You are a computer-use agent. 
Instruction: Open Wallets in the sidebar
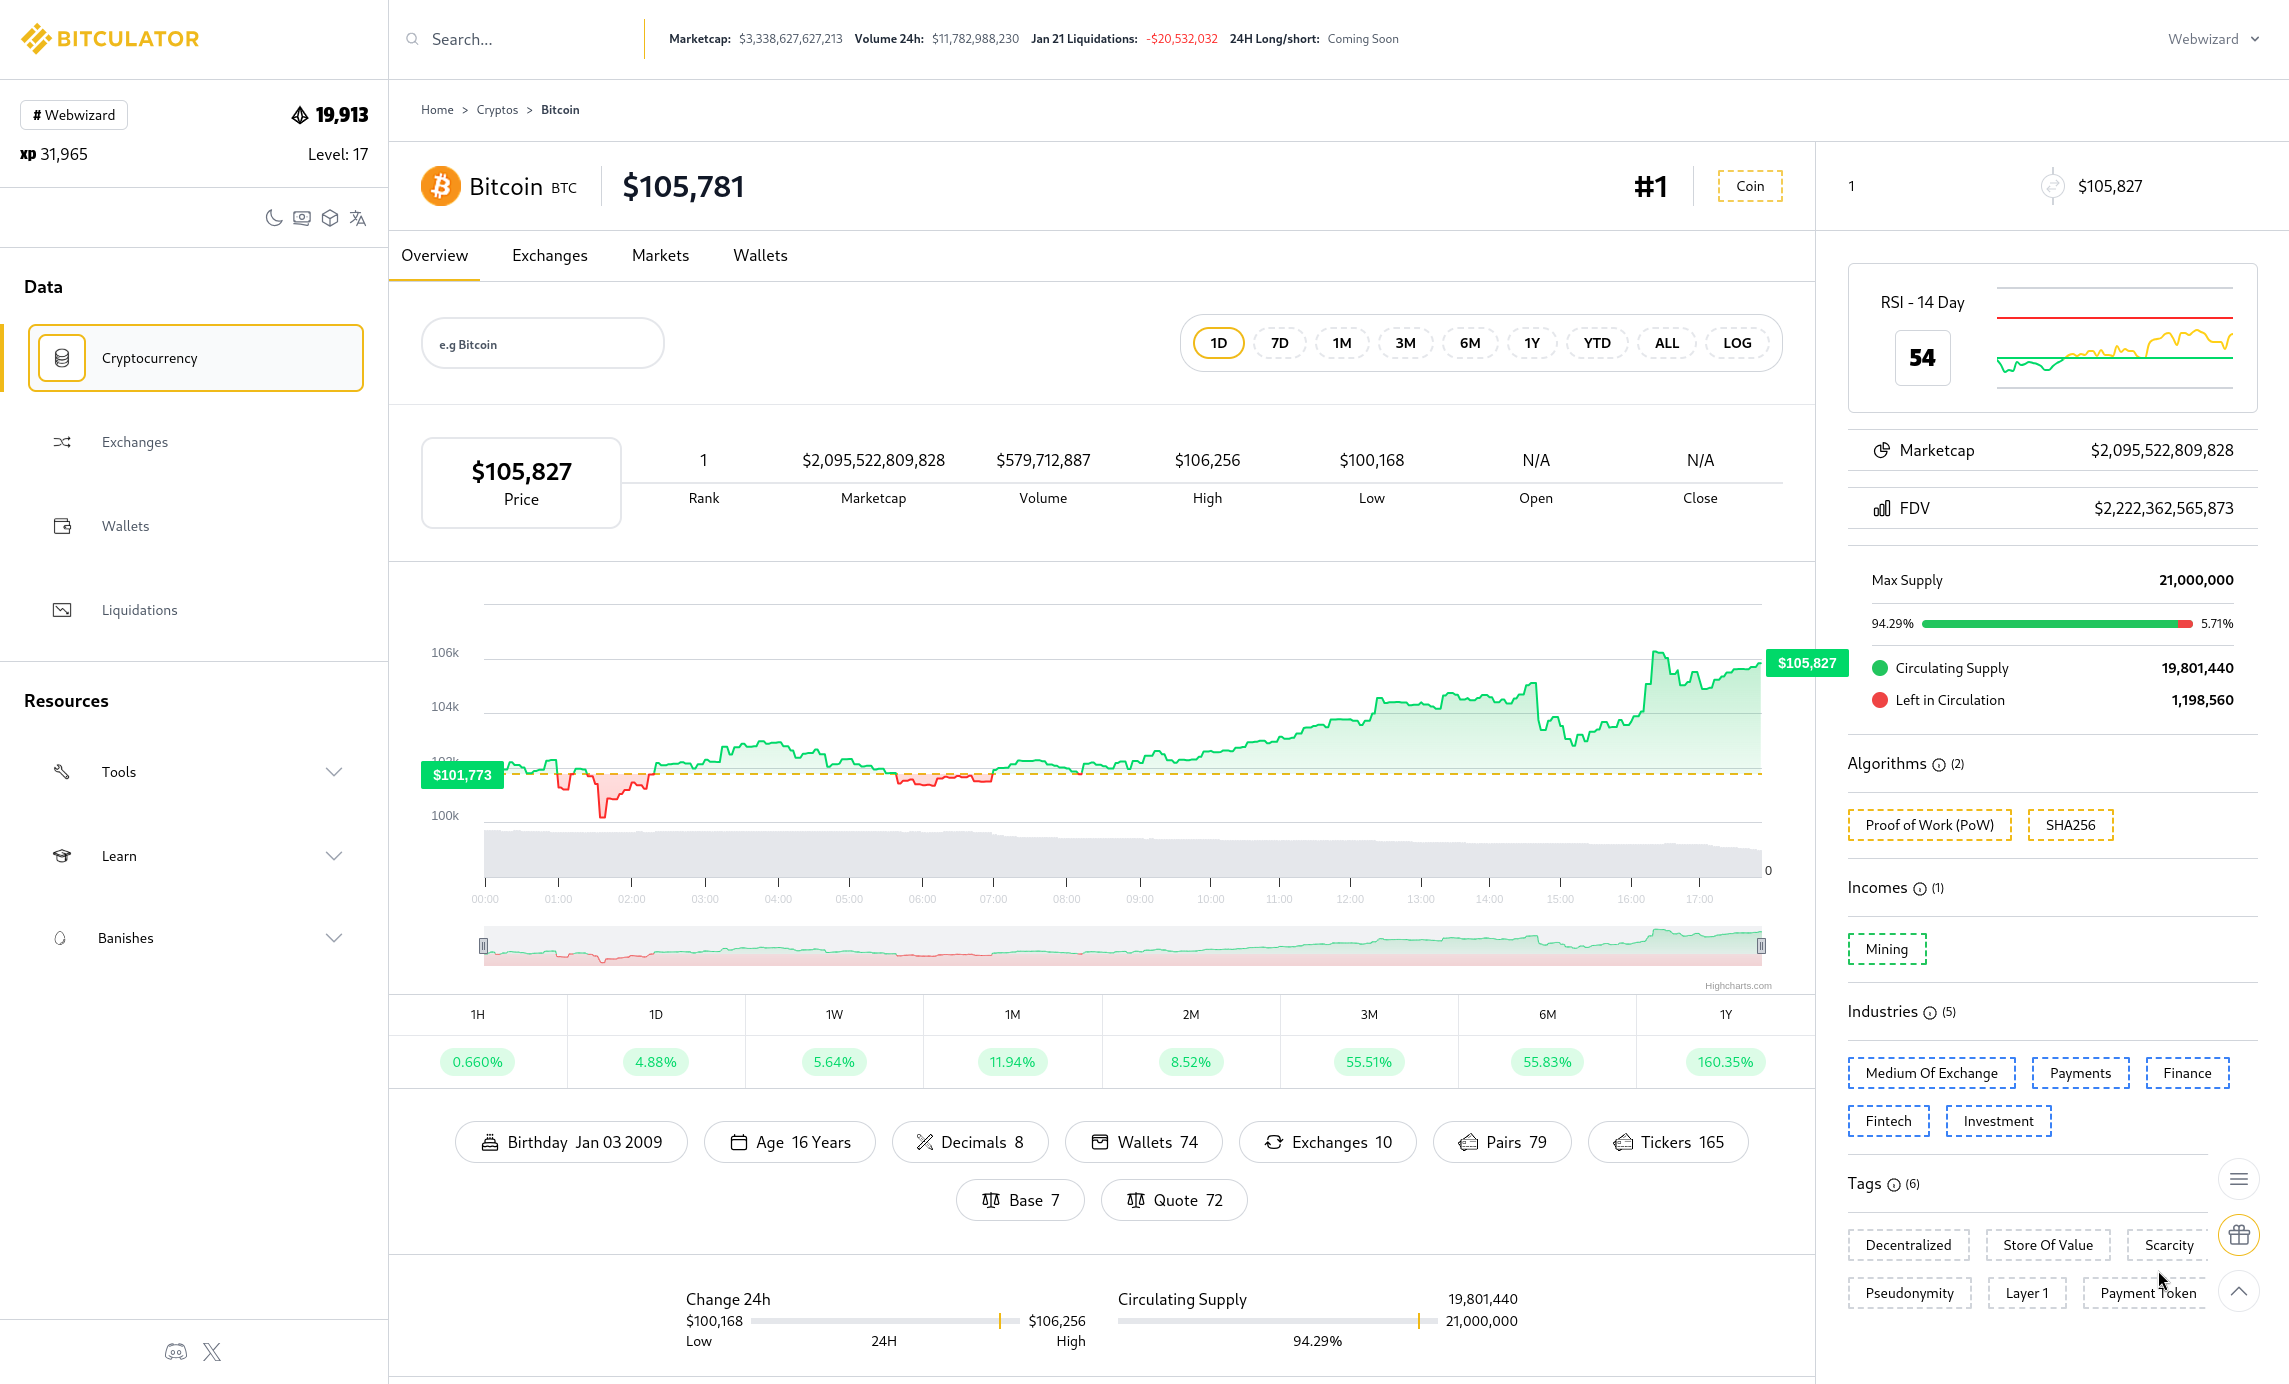point(125,526)
